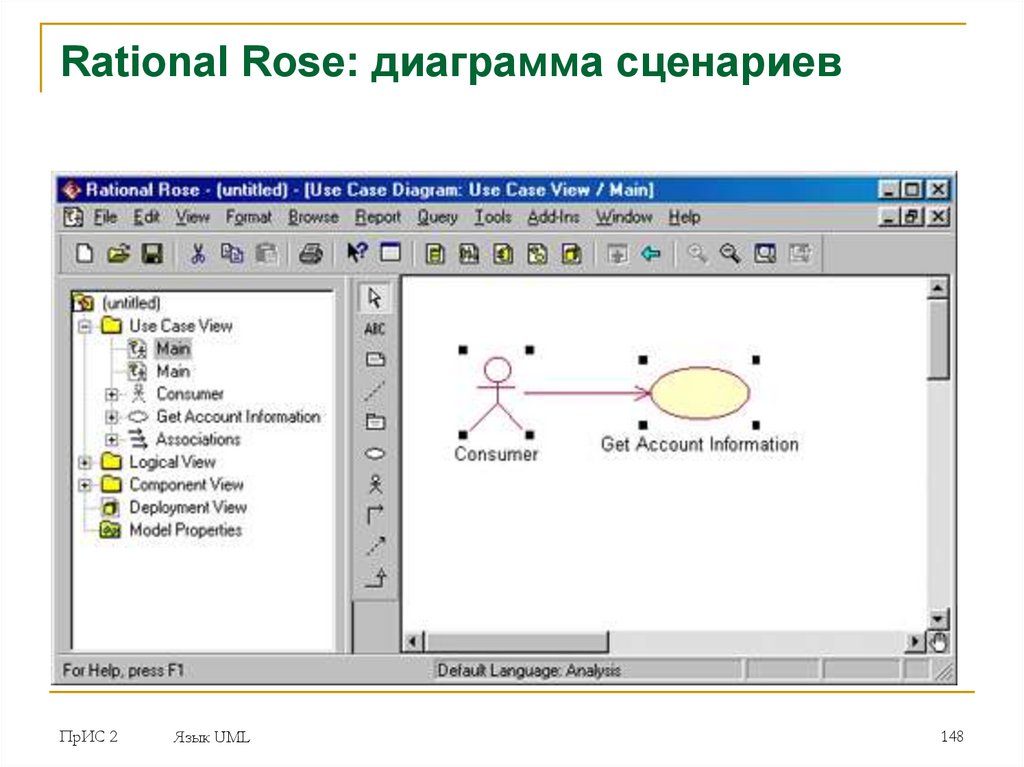Click the horizontal scrollbar right arrow

pyautogui.click(x=915, y=642)
